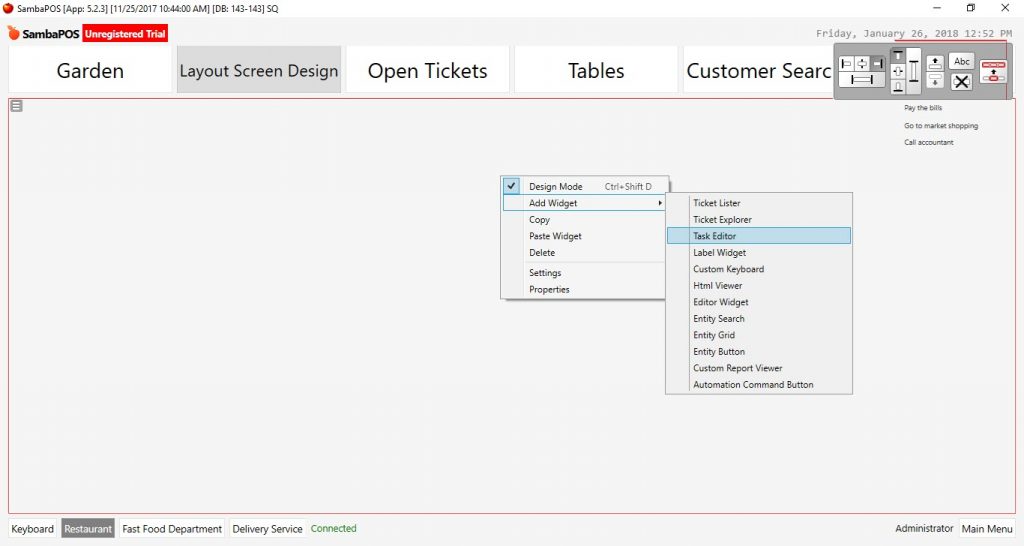Click the Main Menu button
Image resolution: width=1024 pixels, height=546 pixels.
coord(987,528)
